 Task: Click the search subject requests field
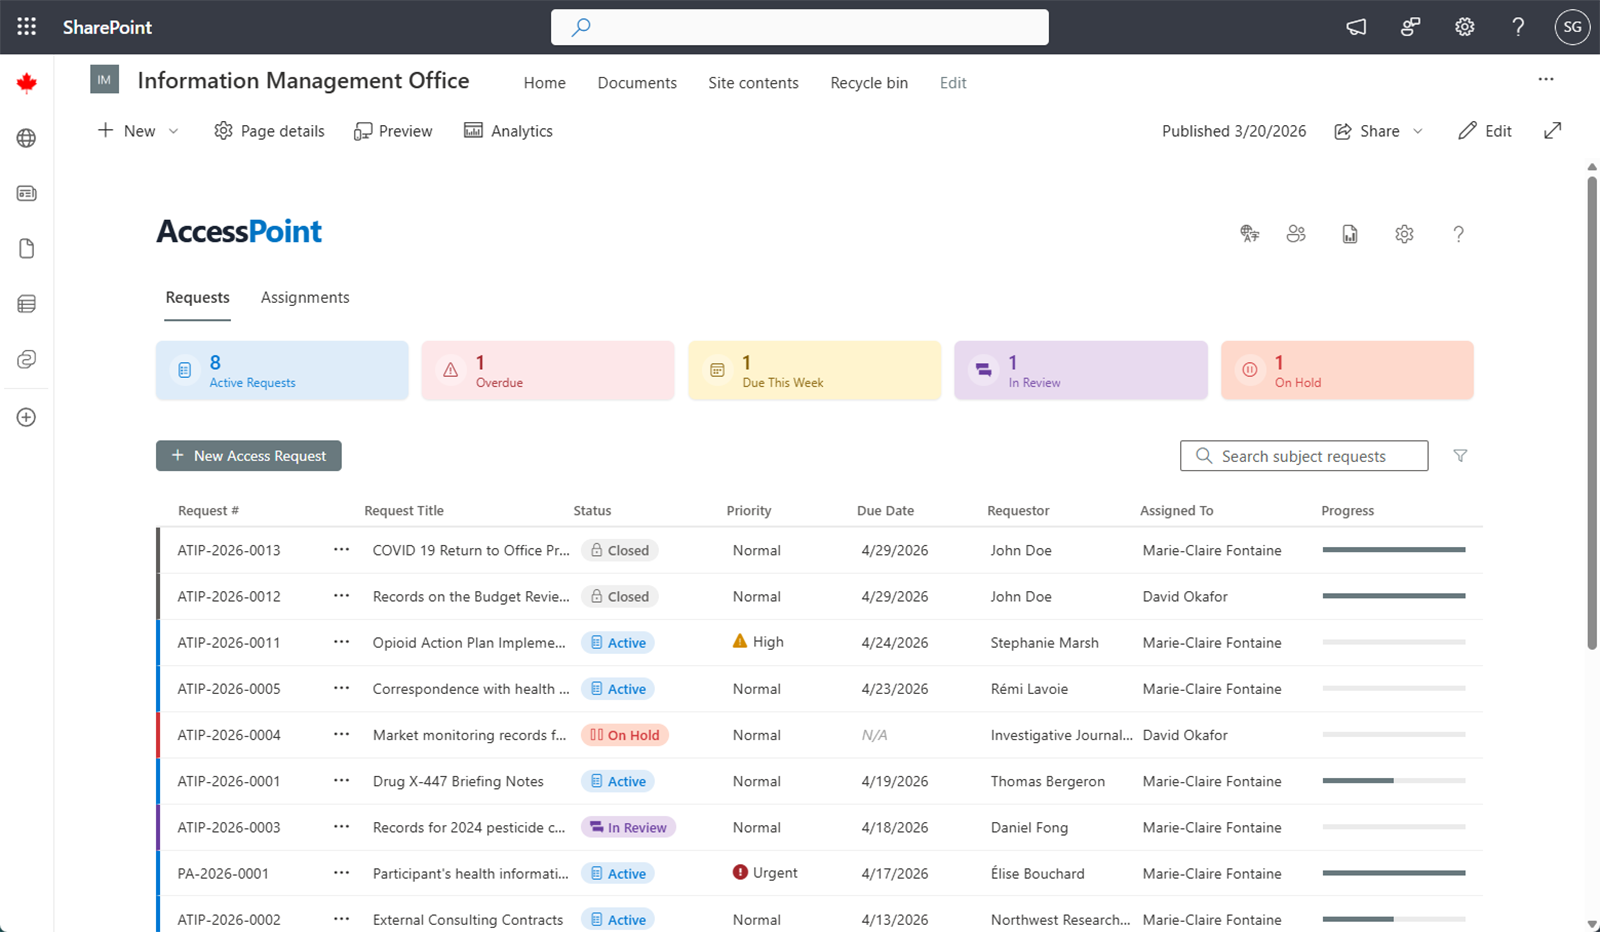[1303, 455]
